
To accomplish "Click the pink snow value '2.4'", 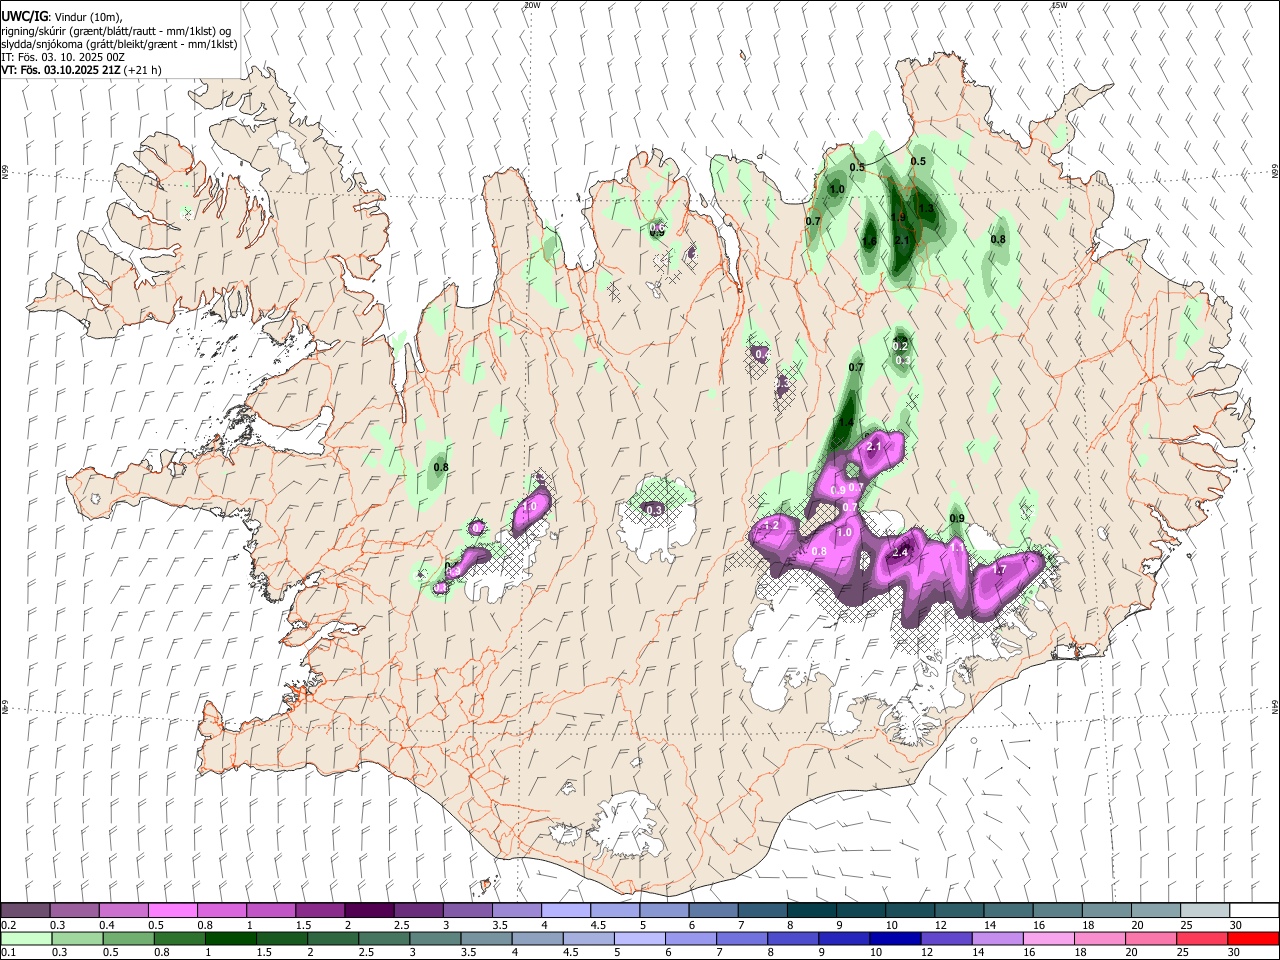I will pos(899,553).
